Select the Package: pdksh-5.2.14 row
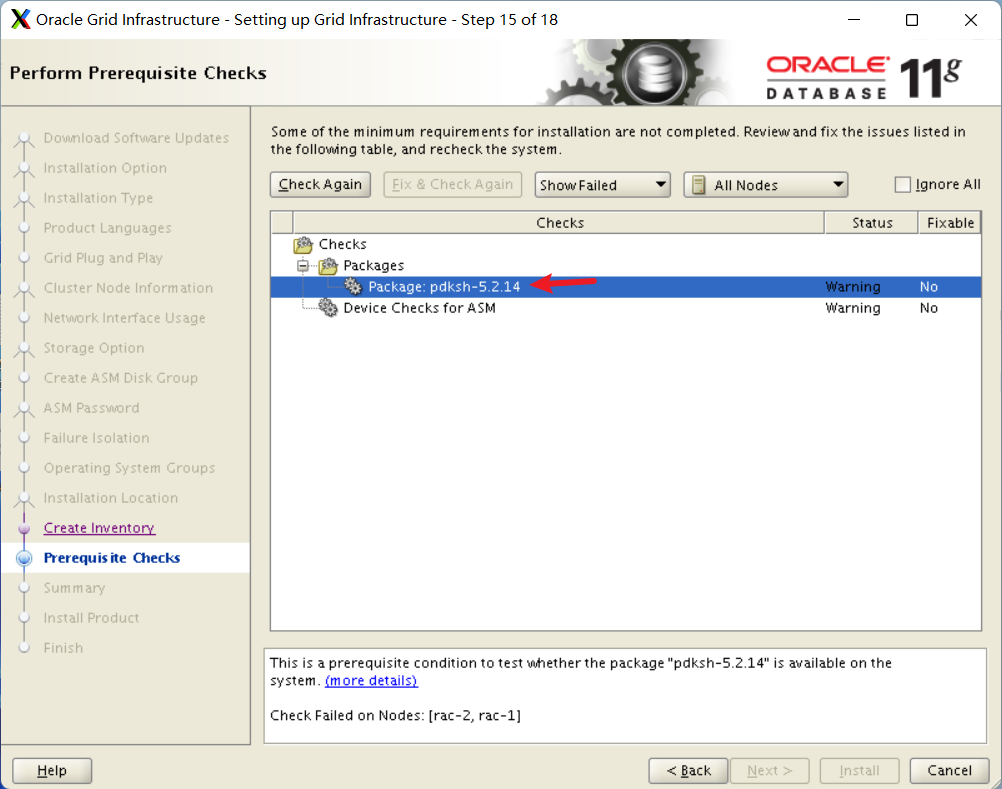 (626, 287)
